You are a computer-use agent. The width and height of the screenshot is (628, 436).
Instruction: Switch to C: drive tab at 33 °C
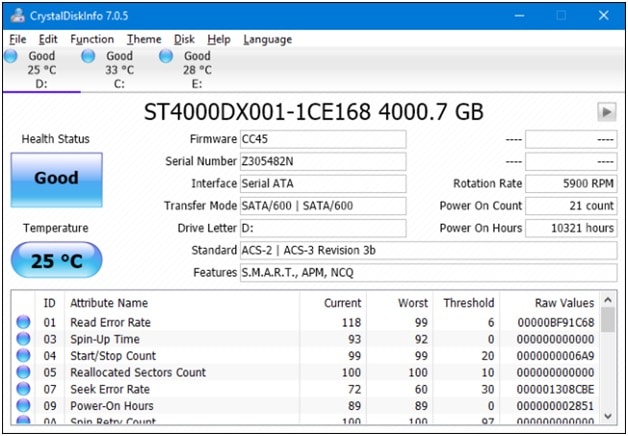tap(119, 70)
